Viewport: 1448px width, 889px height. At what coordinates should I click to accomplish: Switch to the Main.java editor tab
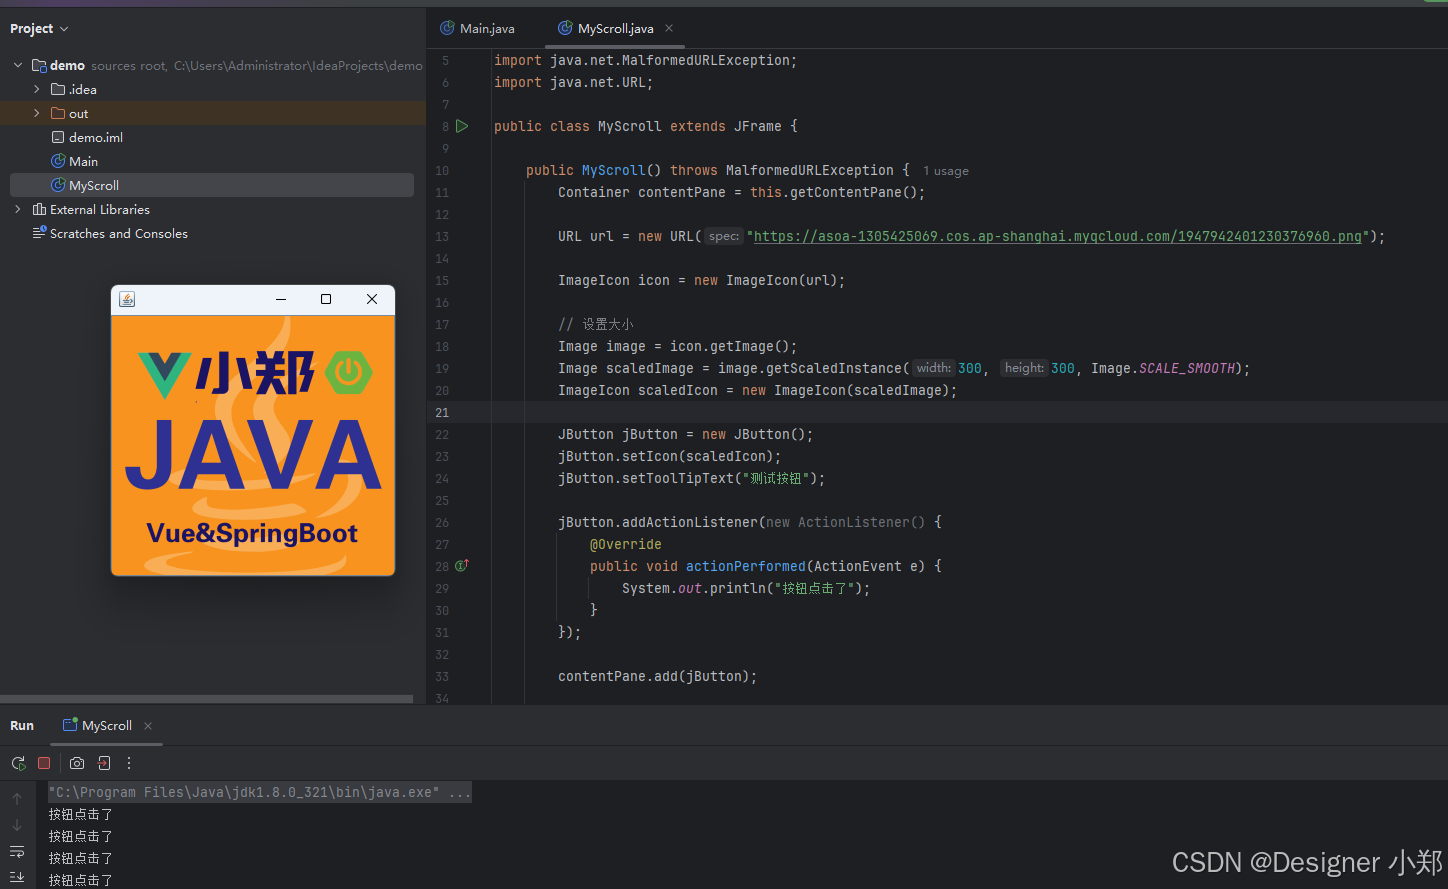478,28
